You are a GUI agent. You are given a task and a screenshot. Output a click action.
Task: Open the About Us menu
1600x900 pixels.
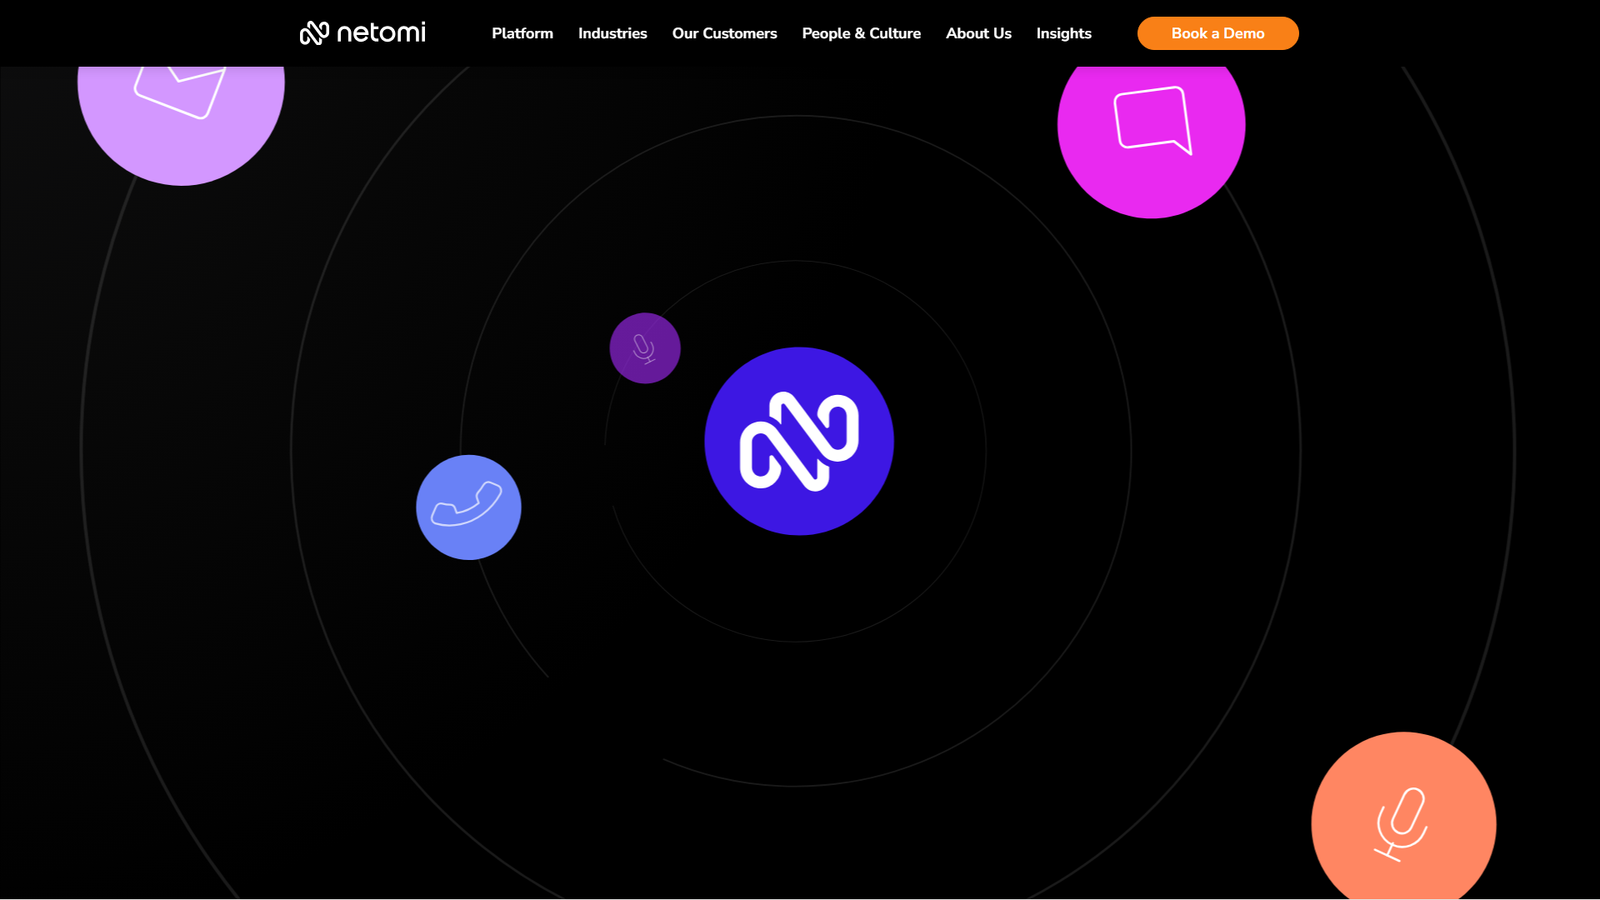(978, 33)
